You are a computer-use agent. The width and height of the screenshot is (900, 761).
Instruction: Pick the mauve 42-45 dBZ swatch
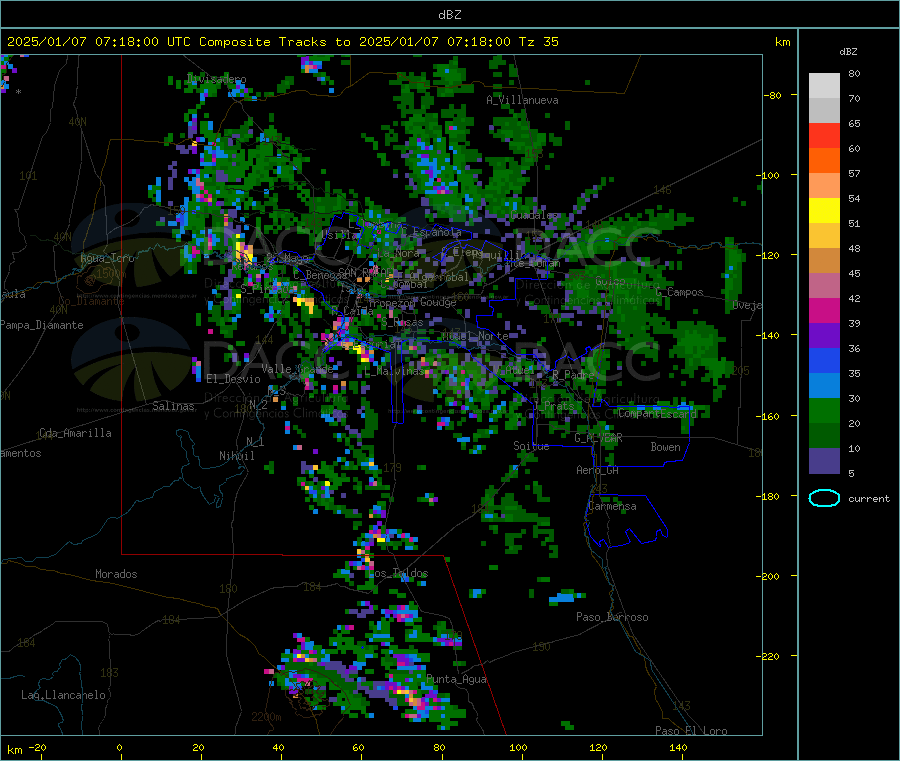pyautogui.click(x=824, y=286)
